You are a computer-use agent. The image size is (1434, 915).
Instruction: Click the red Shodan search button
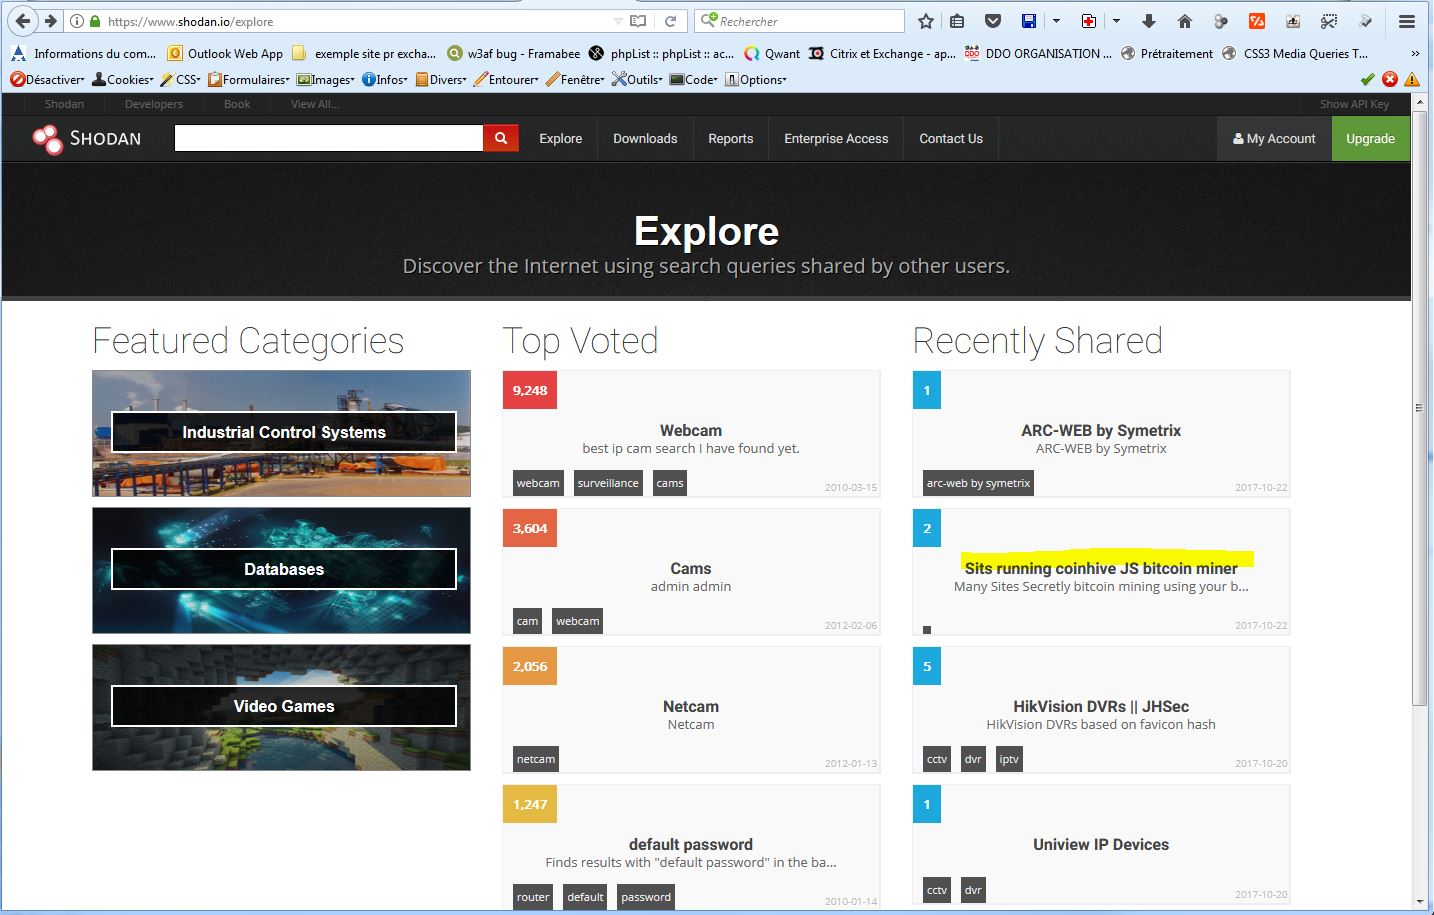501,139
